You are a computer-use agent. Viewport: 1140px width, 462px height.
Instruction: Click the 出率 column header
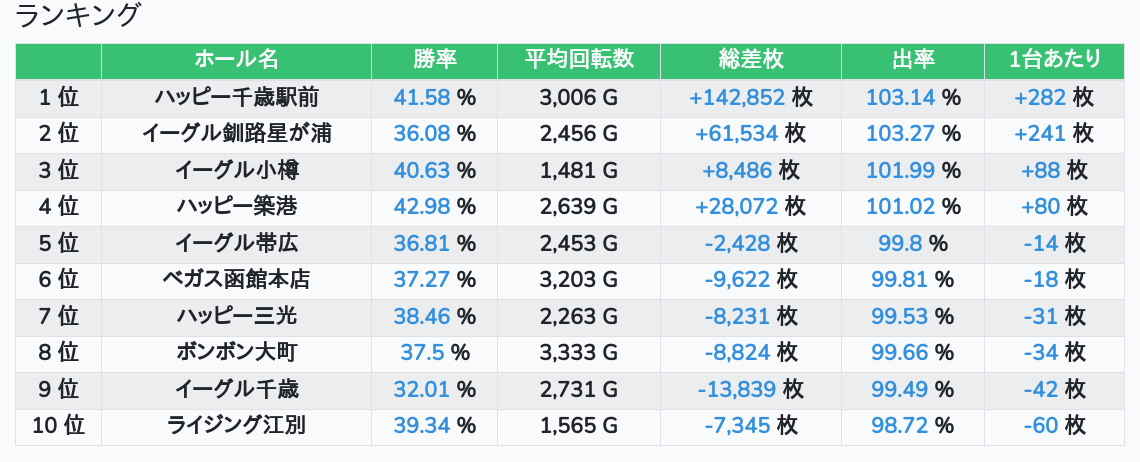pyautogui.click(x=913, y=60)
